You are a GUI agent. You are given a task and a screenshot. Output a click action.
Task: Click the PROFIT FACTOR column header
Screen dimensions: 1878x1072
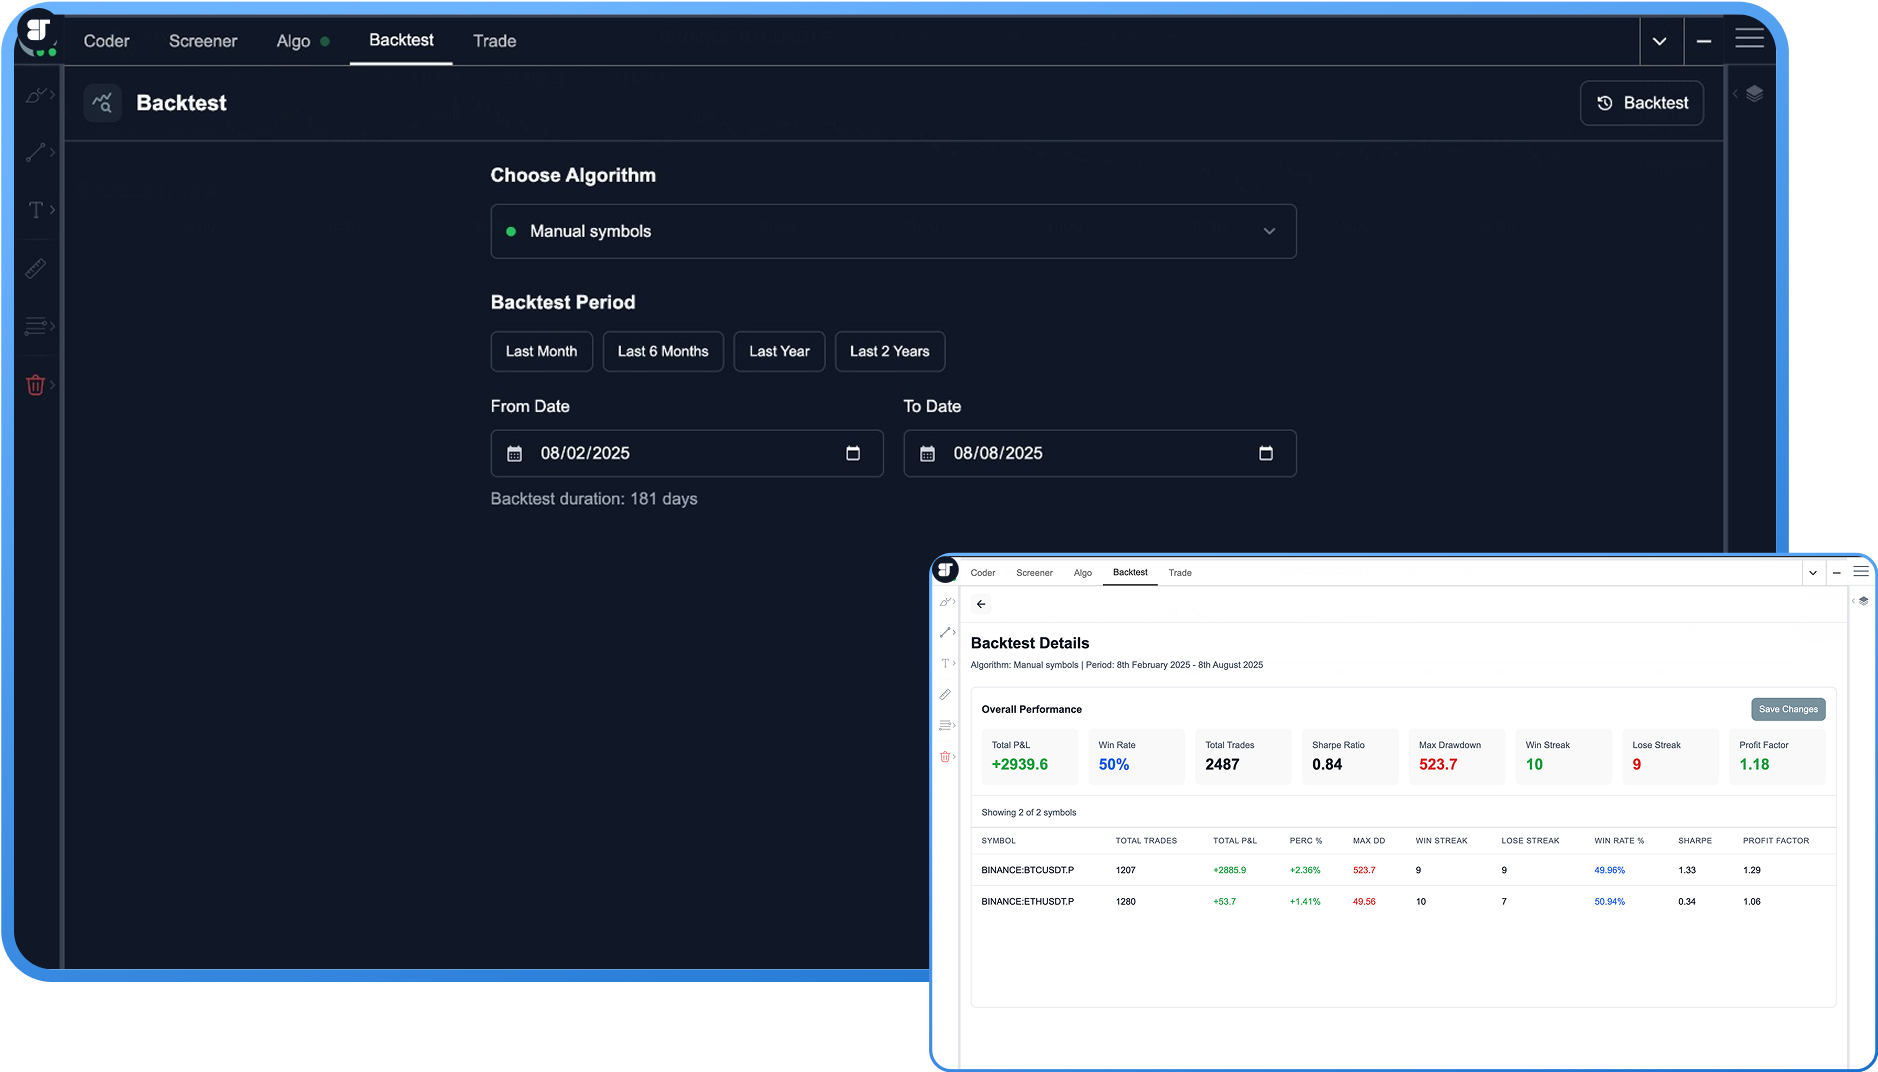pos(1776,841)
